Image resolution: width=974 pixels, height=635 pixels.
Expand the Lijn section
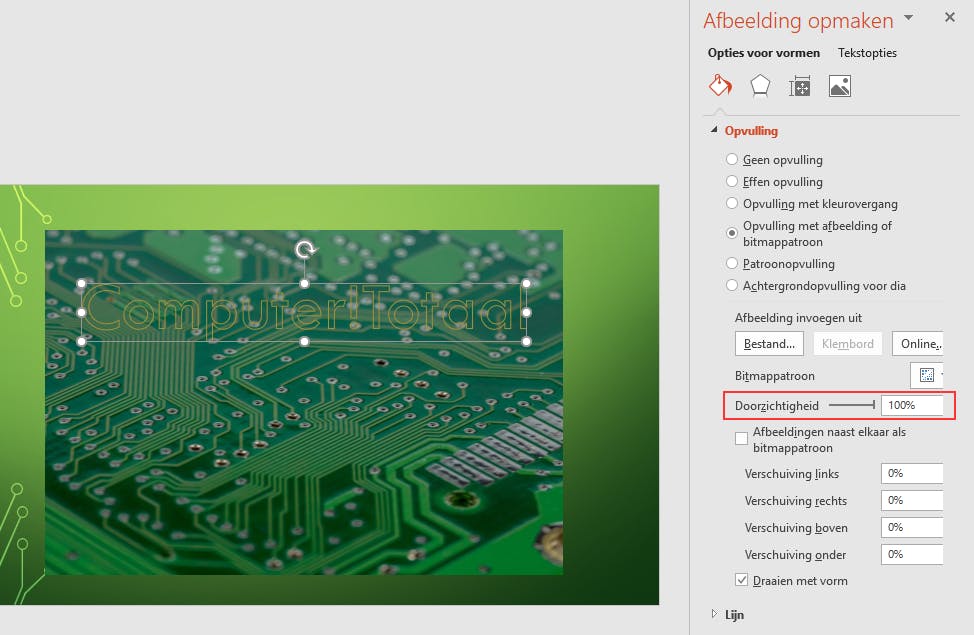click(714, 614)
